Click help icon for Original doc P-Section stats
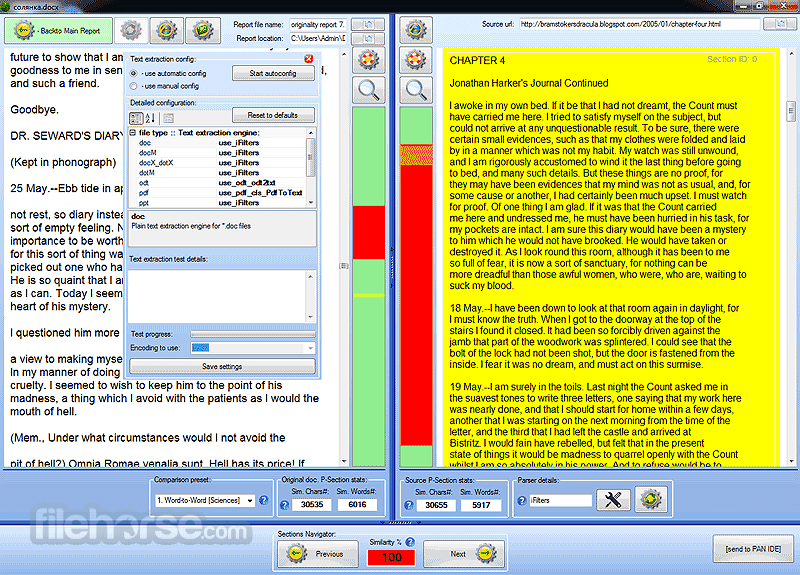The width and height of the screenshot is (800, 575). coord(285,505)
